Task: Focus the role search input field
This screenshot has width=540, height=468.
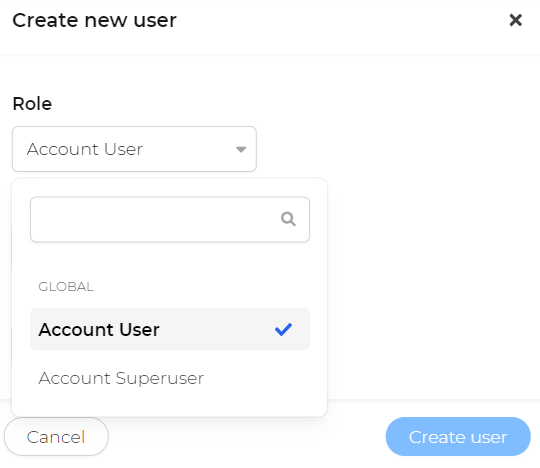Action: [170, 219]
